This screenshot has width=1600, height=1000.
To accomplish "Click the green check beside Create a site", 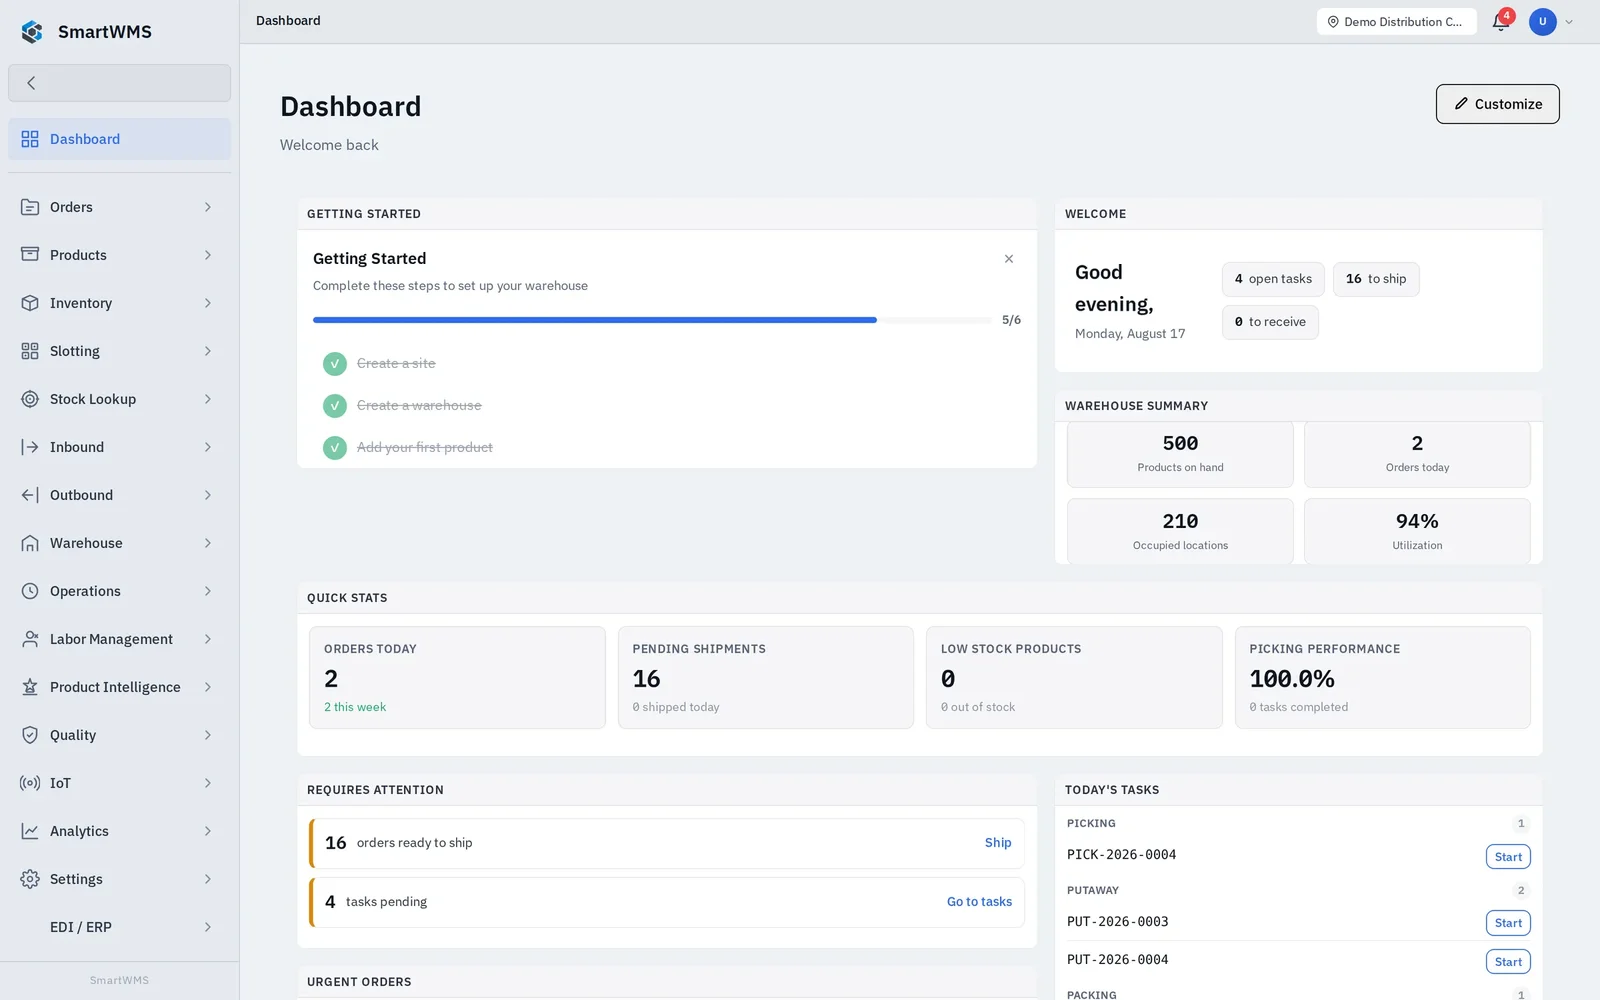I will pos(335,363).
